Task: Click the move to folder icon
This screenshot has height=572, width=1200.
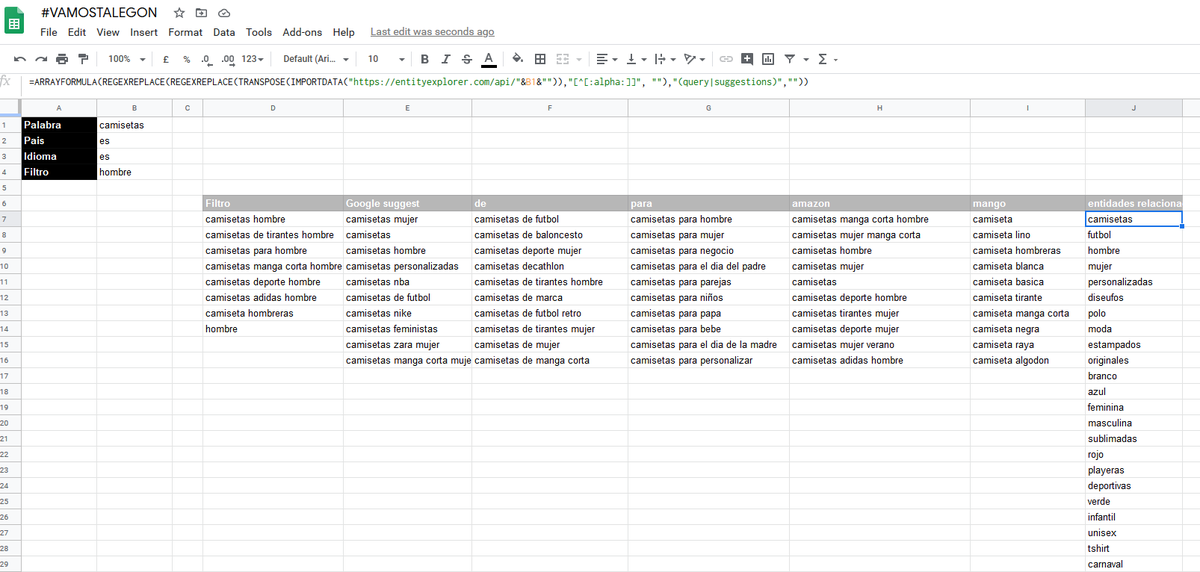Action: point(201,12)
